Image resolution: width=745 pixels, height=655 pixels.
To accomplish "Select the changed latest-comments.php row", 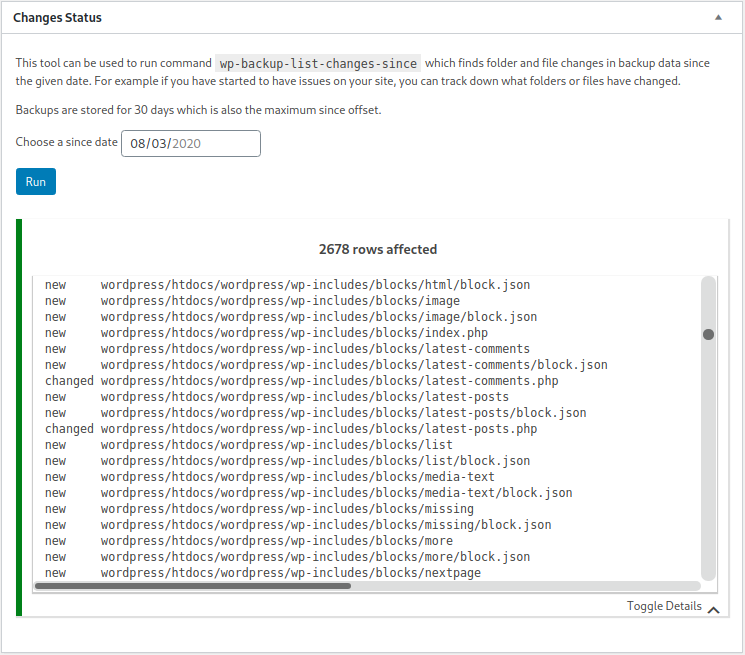I will coord(302,381).
